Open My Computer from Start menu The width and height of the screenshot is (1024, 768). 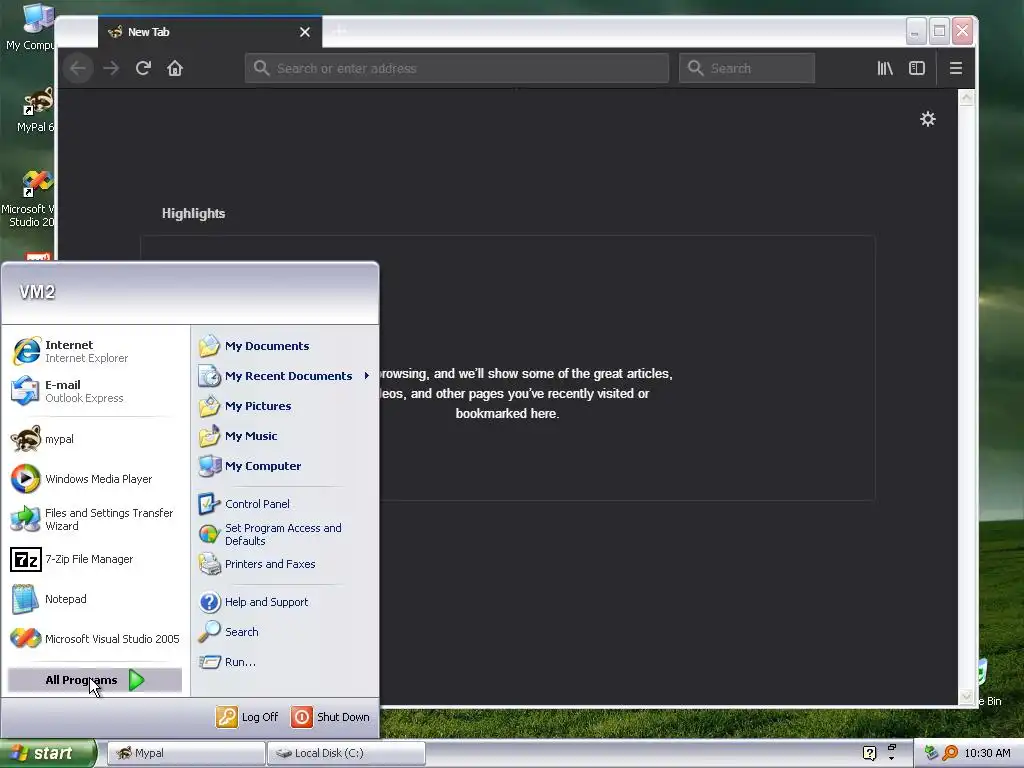tap(285, 466)
